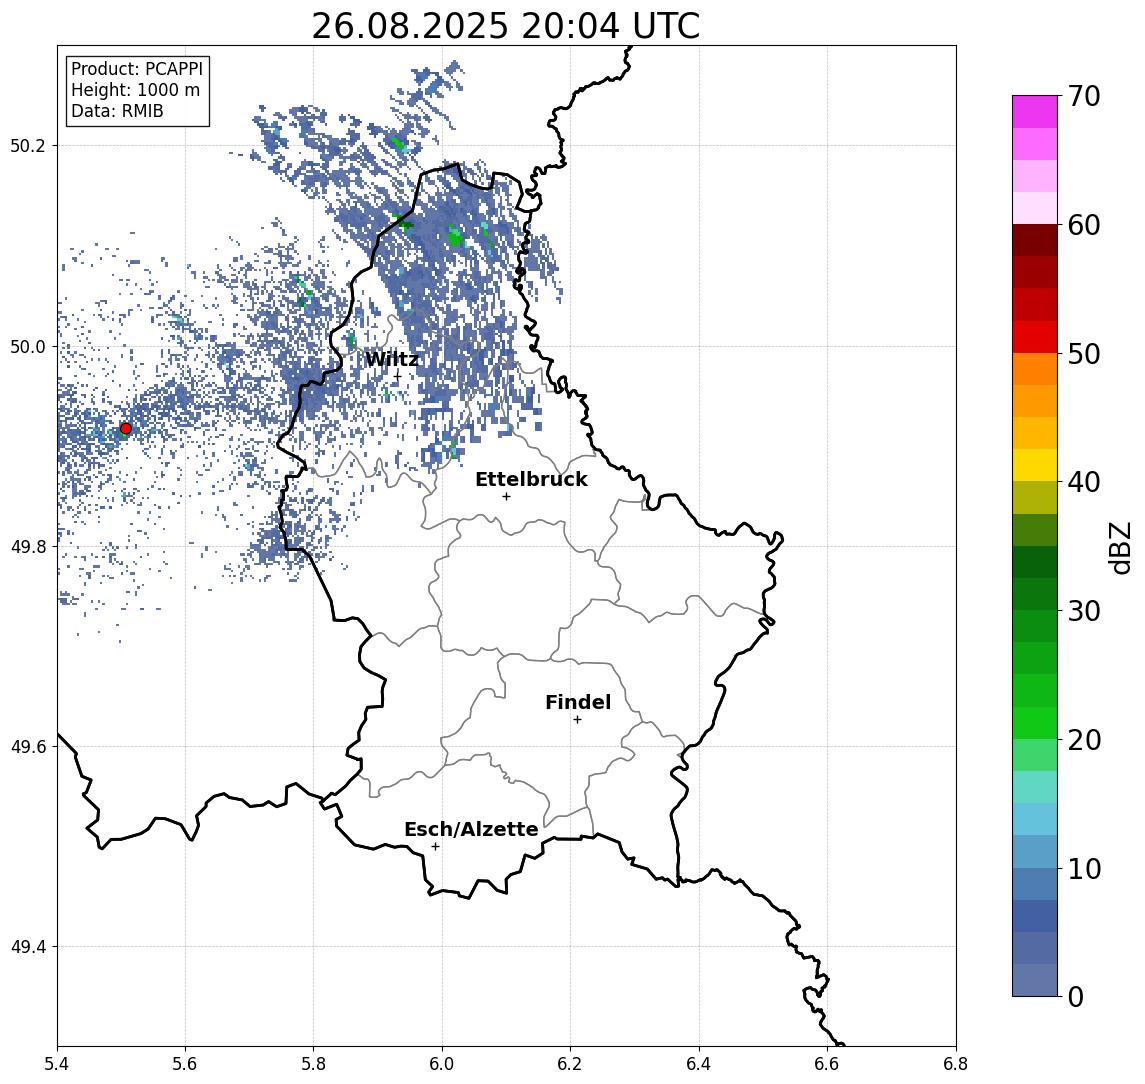Click the colorbar tick label 10
Image resolution: width=1145 pixels, height=1084 pixels.
click(1084, 868)
